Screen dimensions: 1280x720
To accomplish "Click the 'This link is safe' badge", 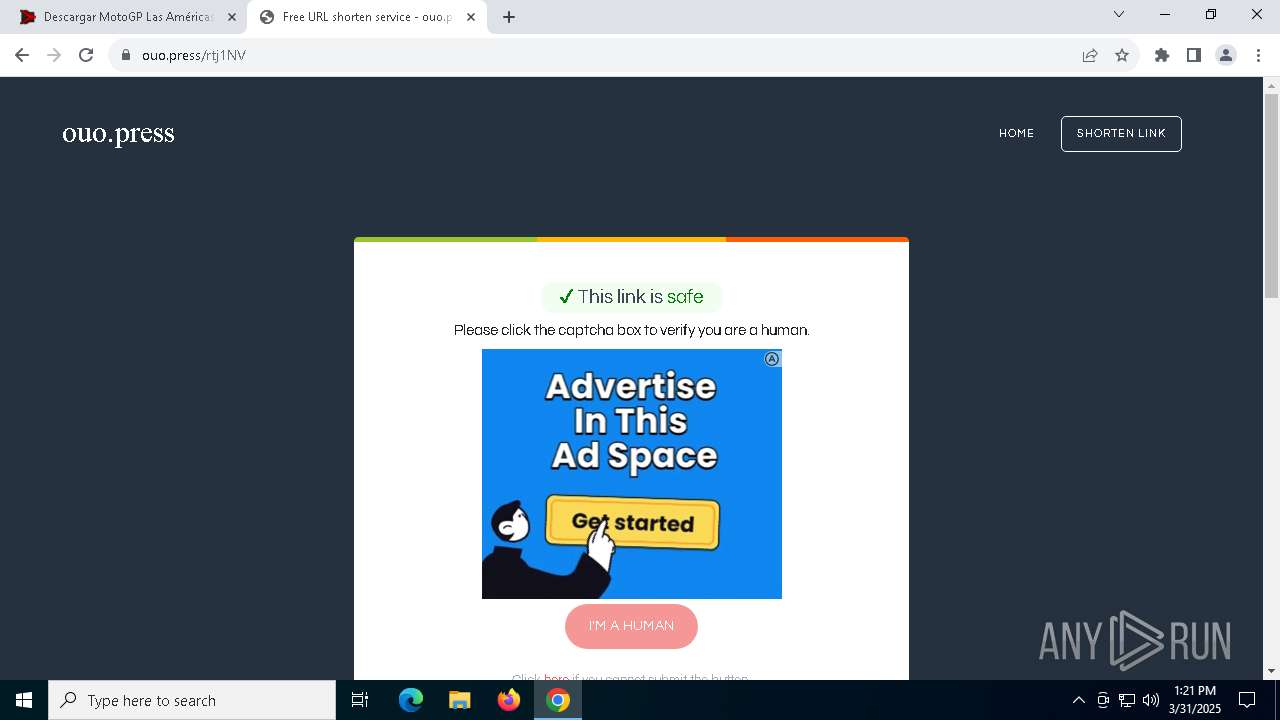I will 631,297.
